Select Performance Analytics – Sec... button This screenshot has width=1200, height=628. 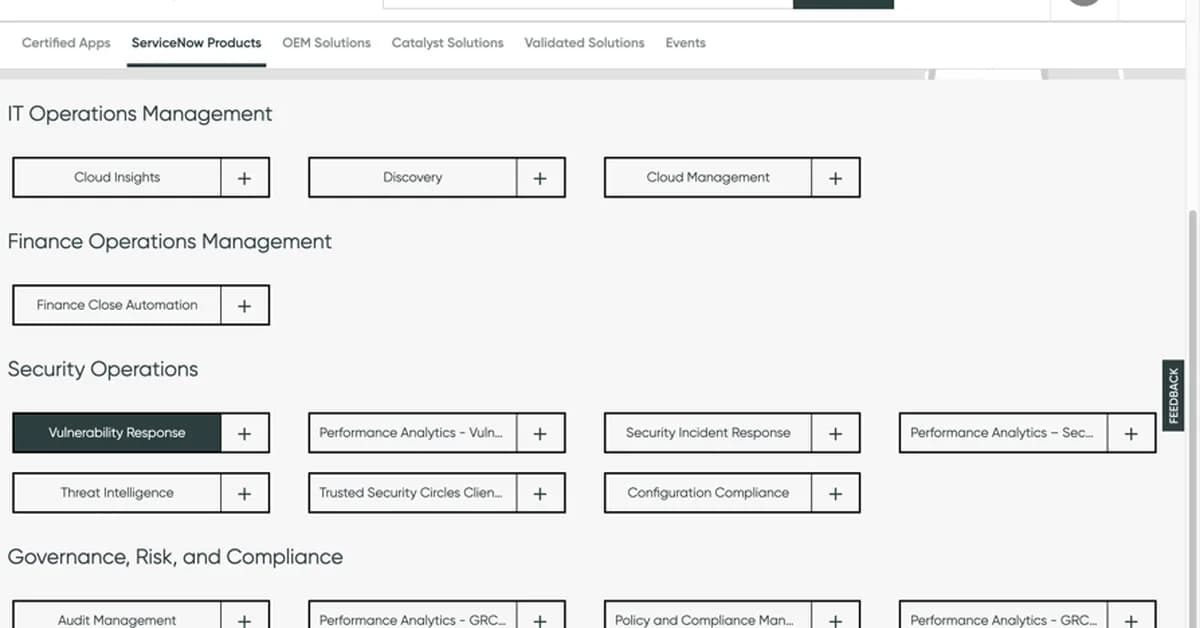(1004, 434)
